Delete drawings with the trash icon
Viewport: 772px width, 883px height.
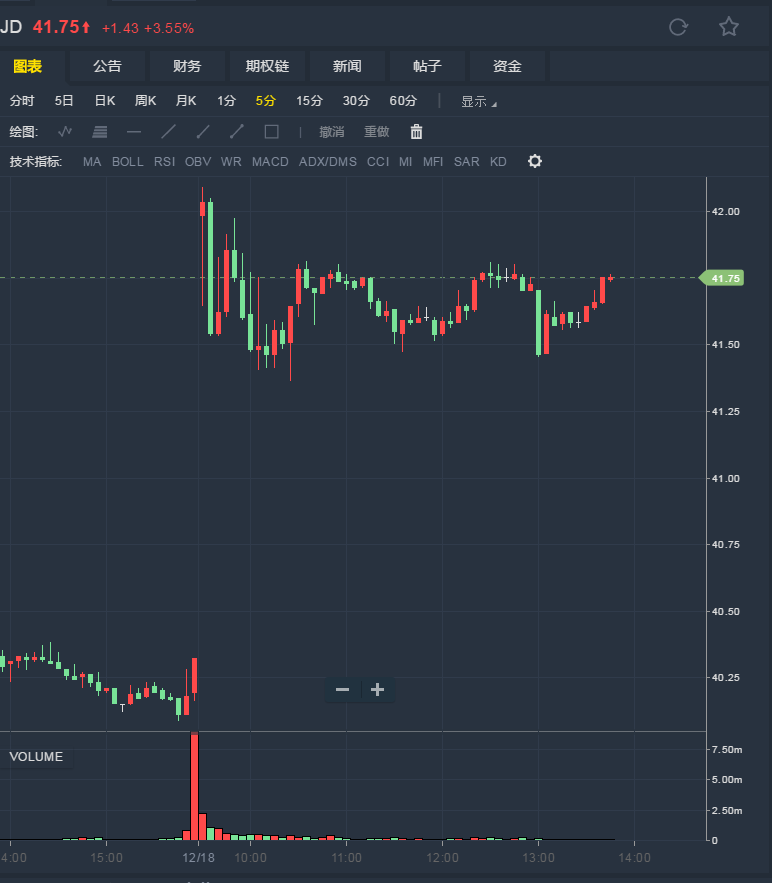417,132
